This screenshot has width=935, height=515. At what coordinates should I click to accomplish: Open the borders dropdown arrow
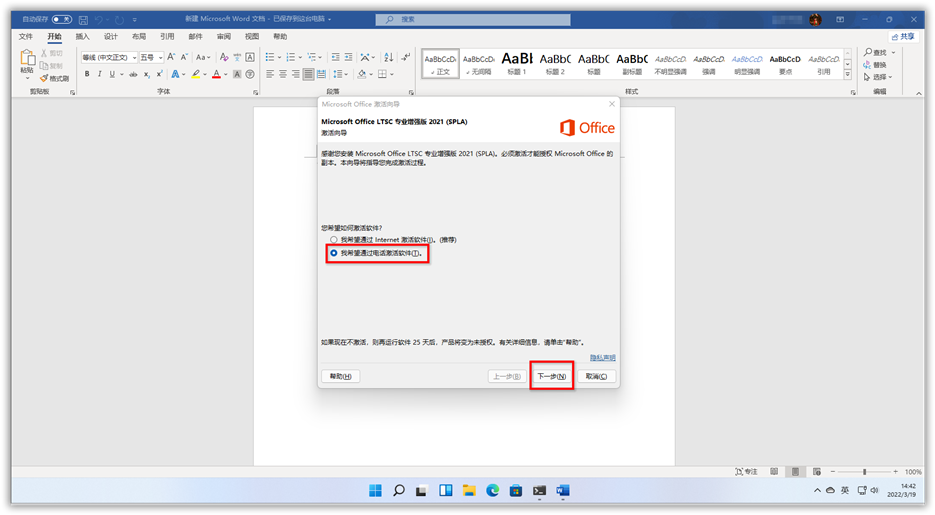(392, 75)
